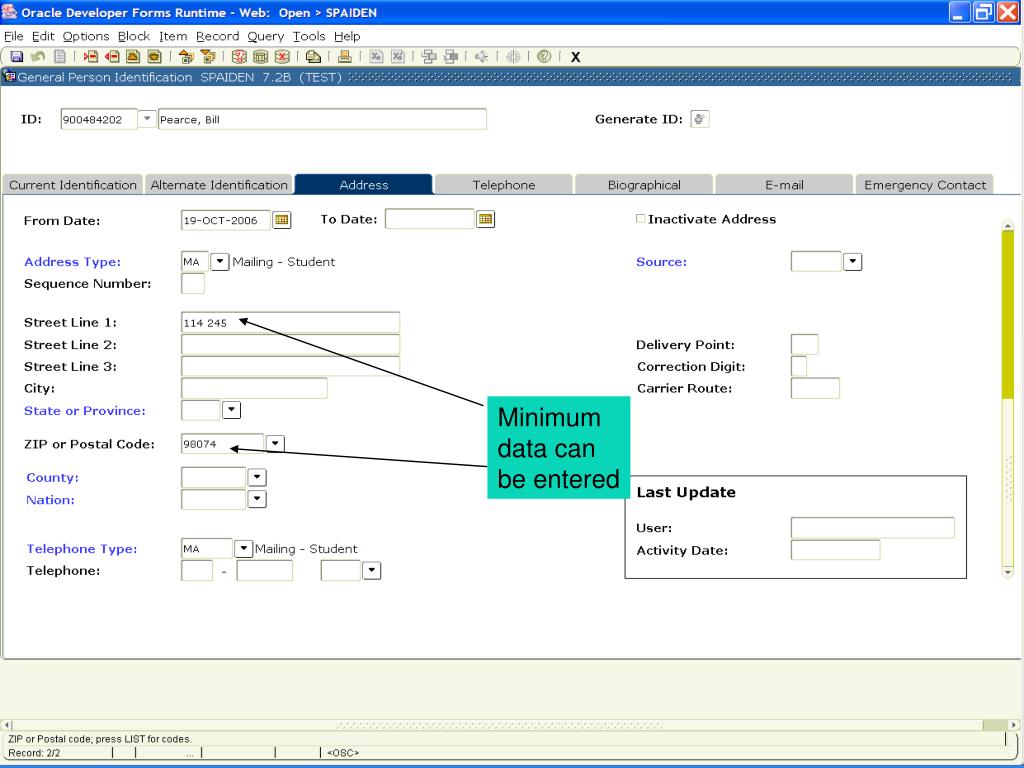Open the ID search dropdown arrow

[x=147, y=119]
